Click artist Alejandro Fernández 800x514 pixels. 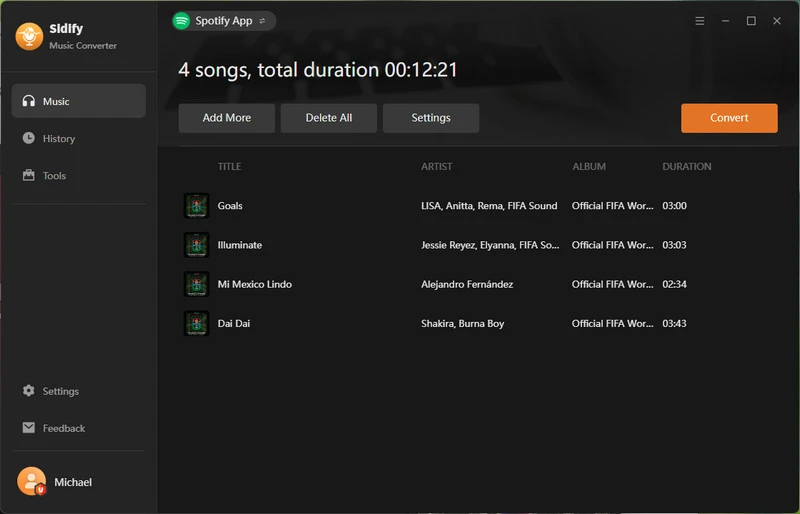(467, 284)
